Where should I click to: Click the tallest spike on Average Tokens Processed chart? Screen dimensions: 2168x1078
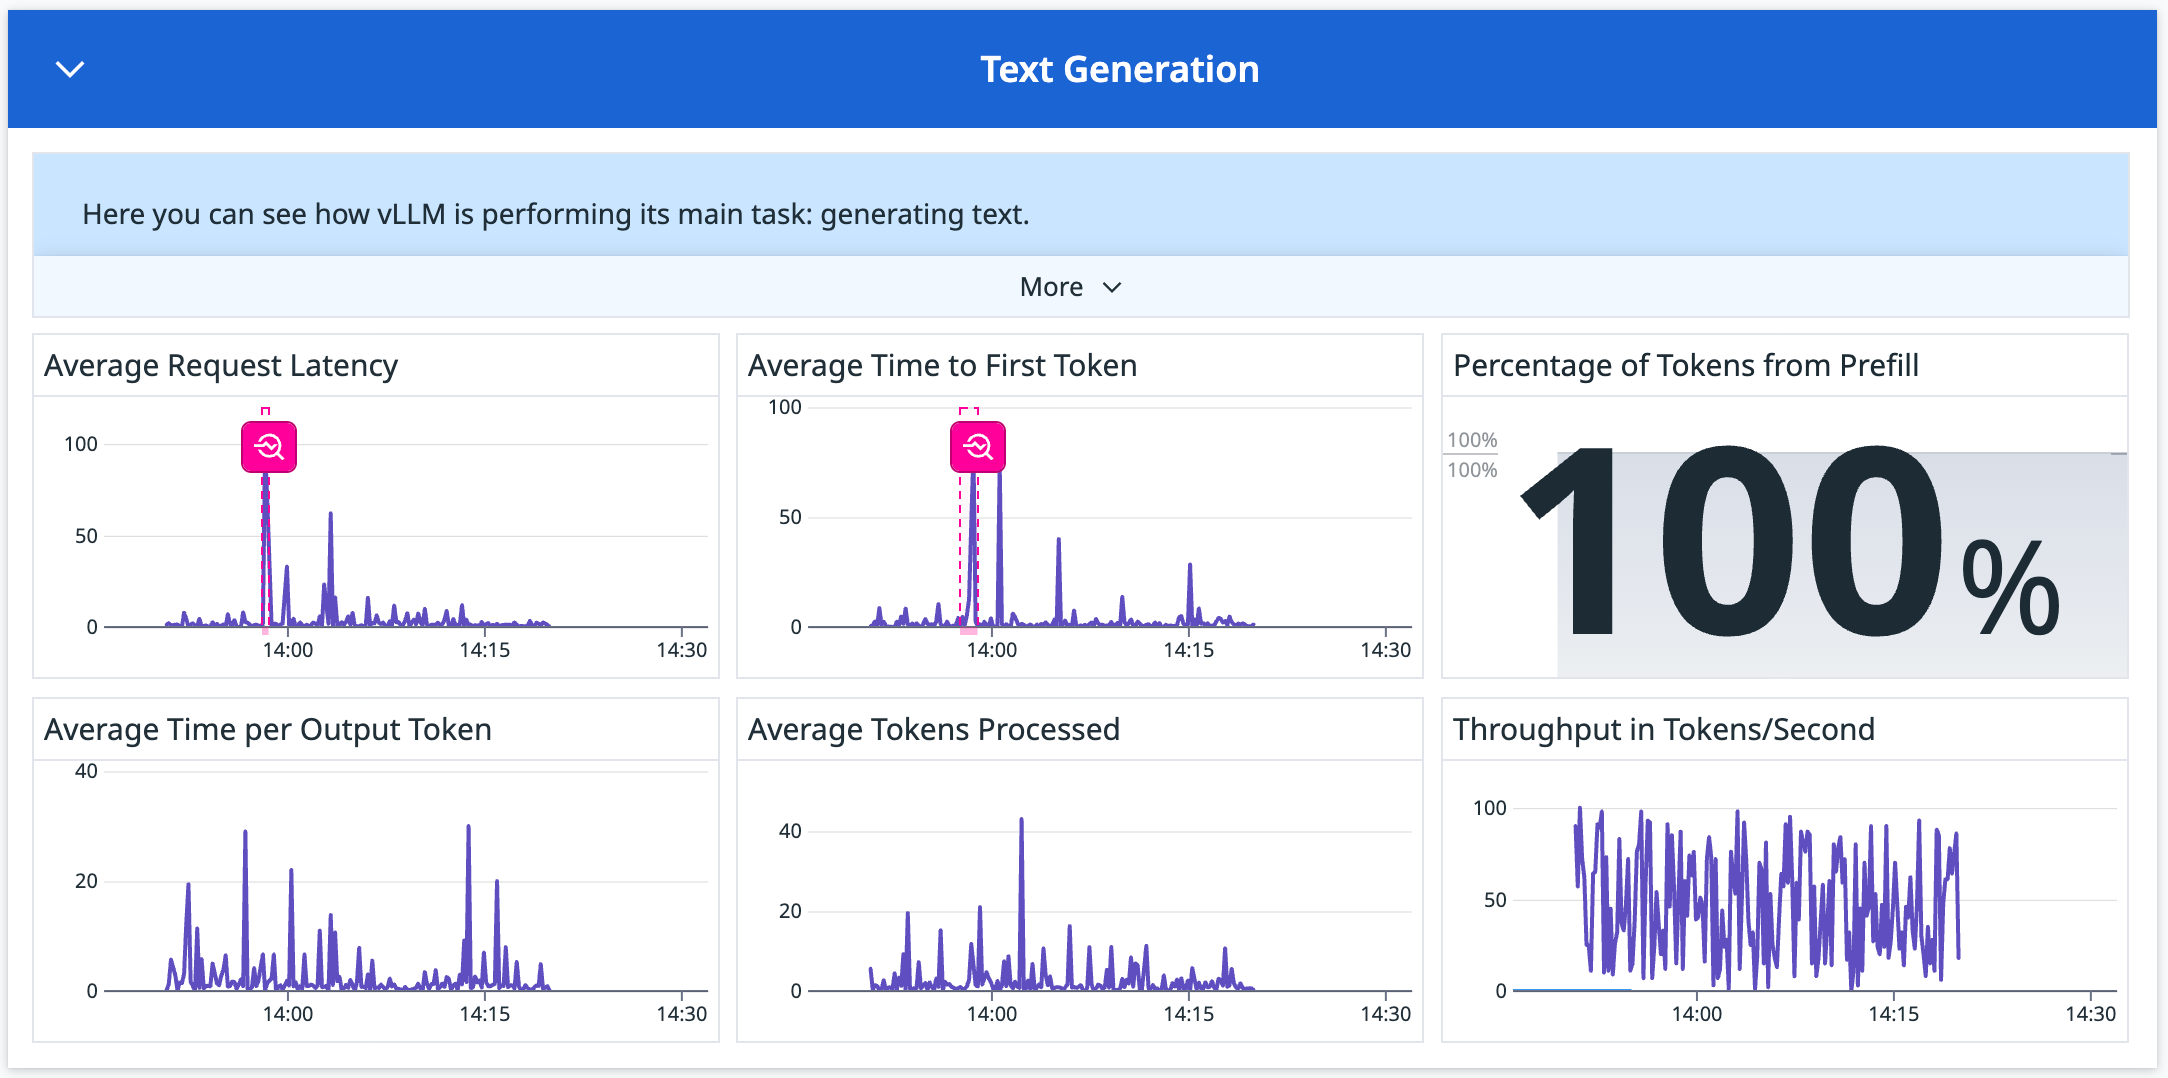(1022, 820)
